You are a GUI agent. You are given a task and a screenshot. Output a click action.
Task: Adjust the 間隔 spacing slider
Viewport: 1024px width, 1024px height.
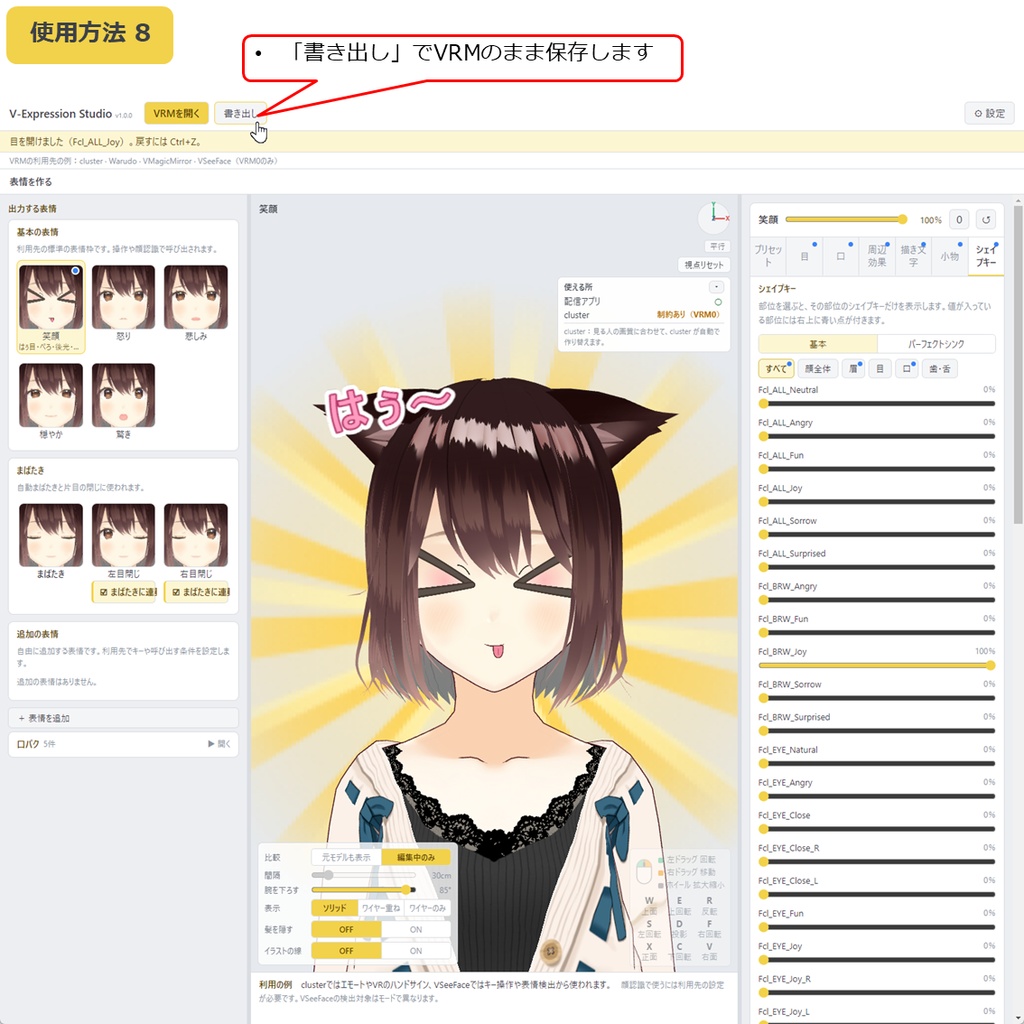click(364, 875)
